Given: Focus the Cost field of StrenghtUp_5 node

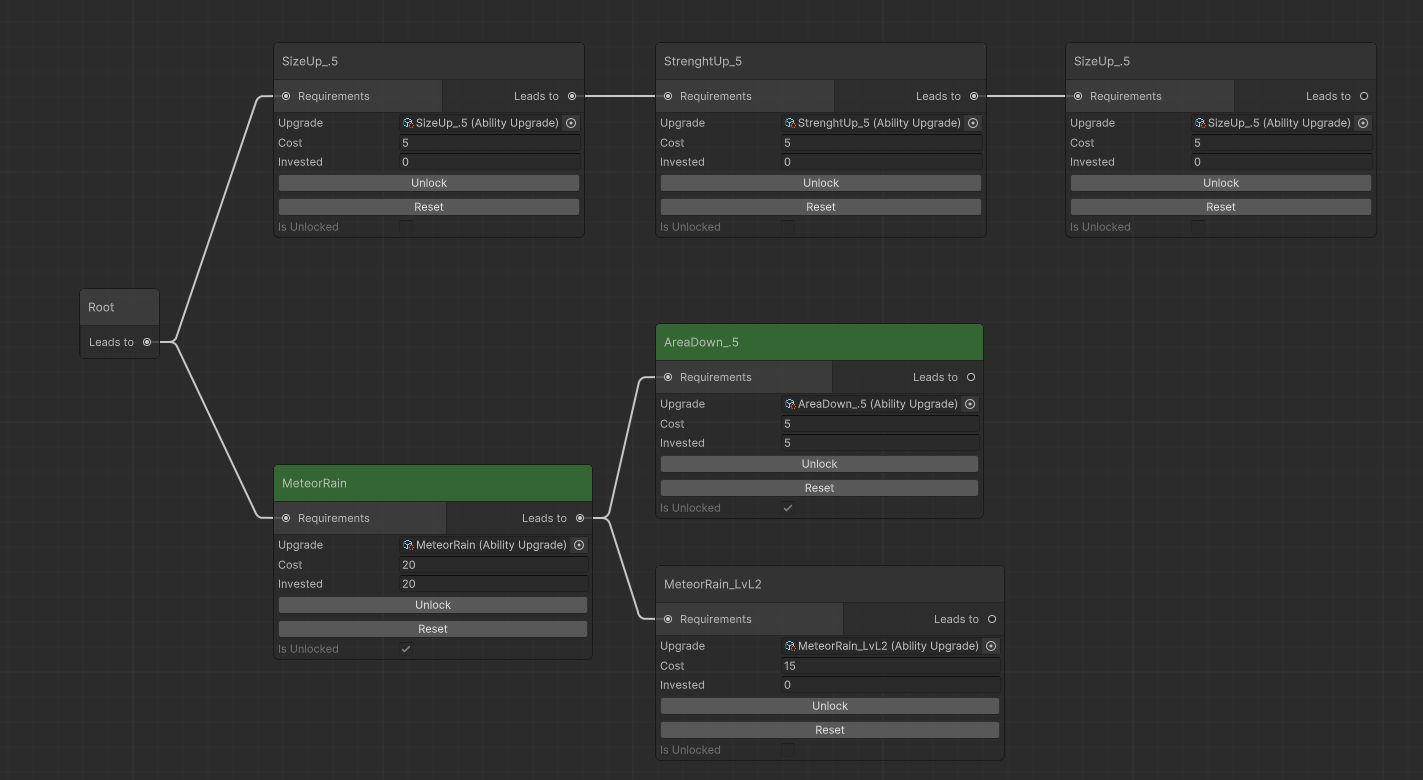Looking at the screenshot, I should [882, 143].
